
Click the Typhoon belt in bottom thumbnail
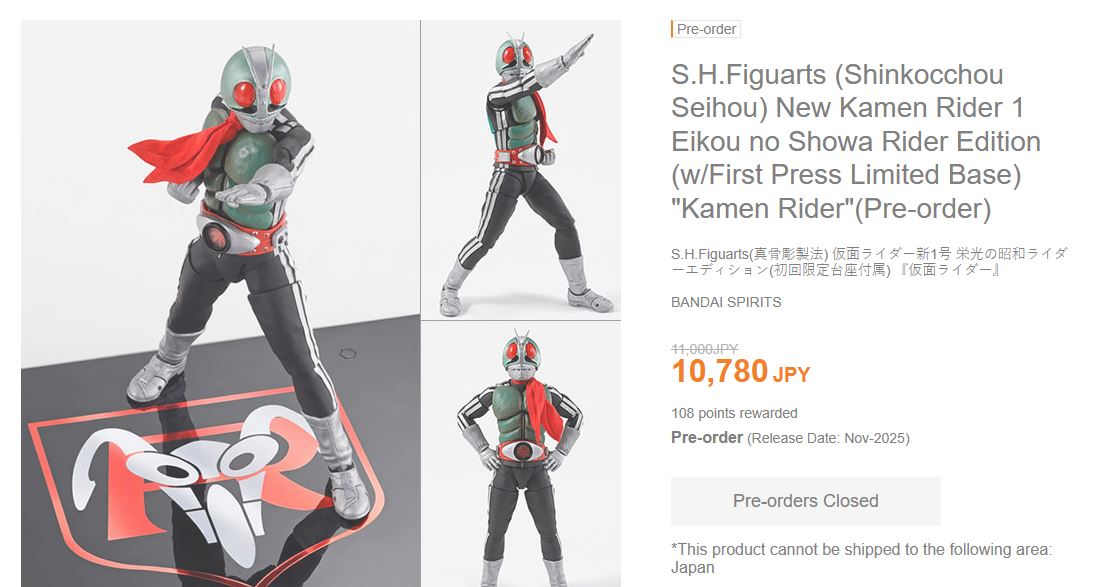point(521,452)
